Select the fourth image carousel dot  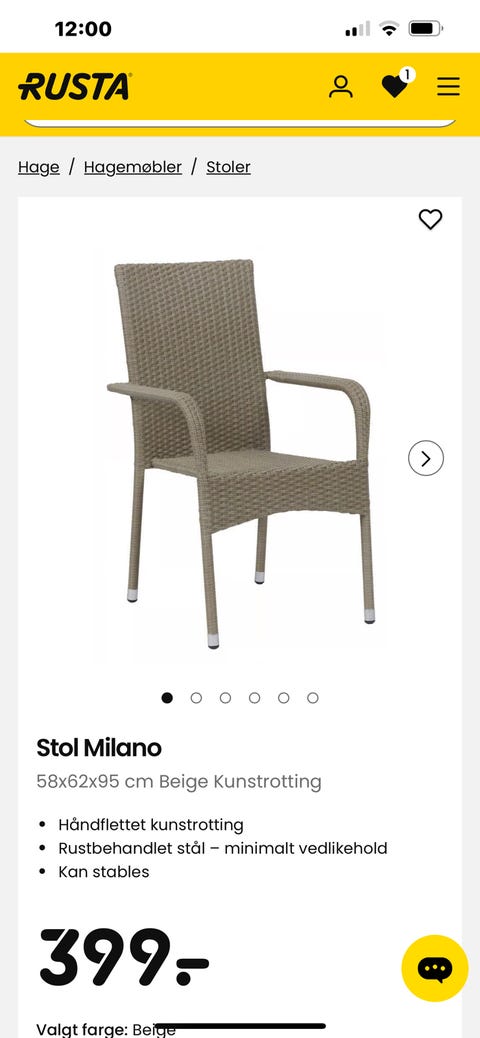254,698
